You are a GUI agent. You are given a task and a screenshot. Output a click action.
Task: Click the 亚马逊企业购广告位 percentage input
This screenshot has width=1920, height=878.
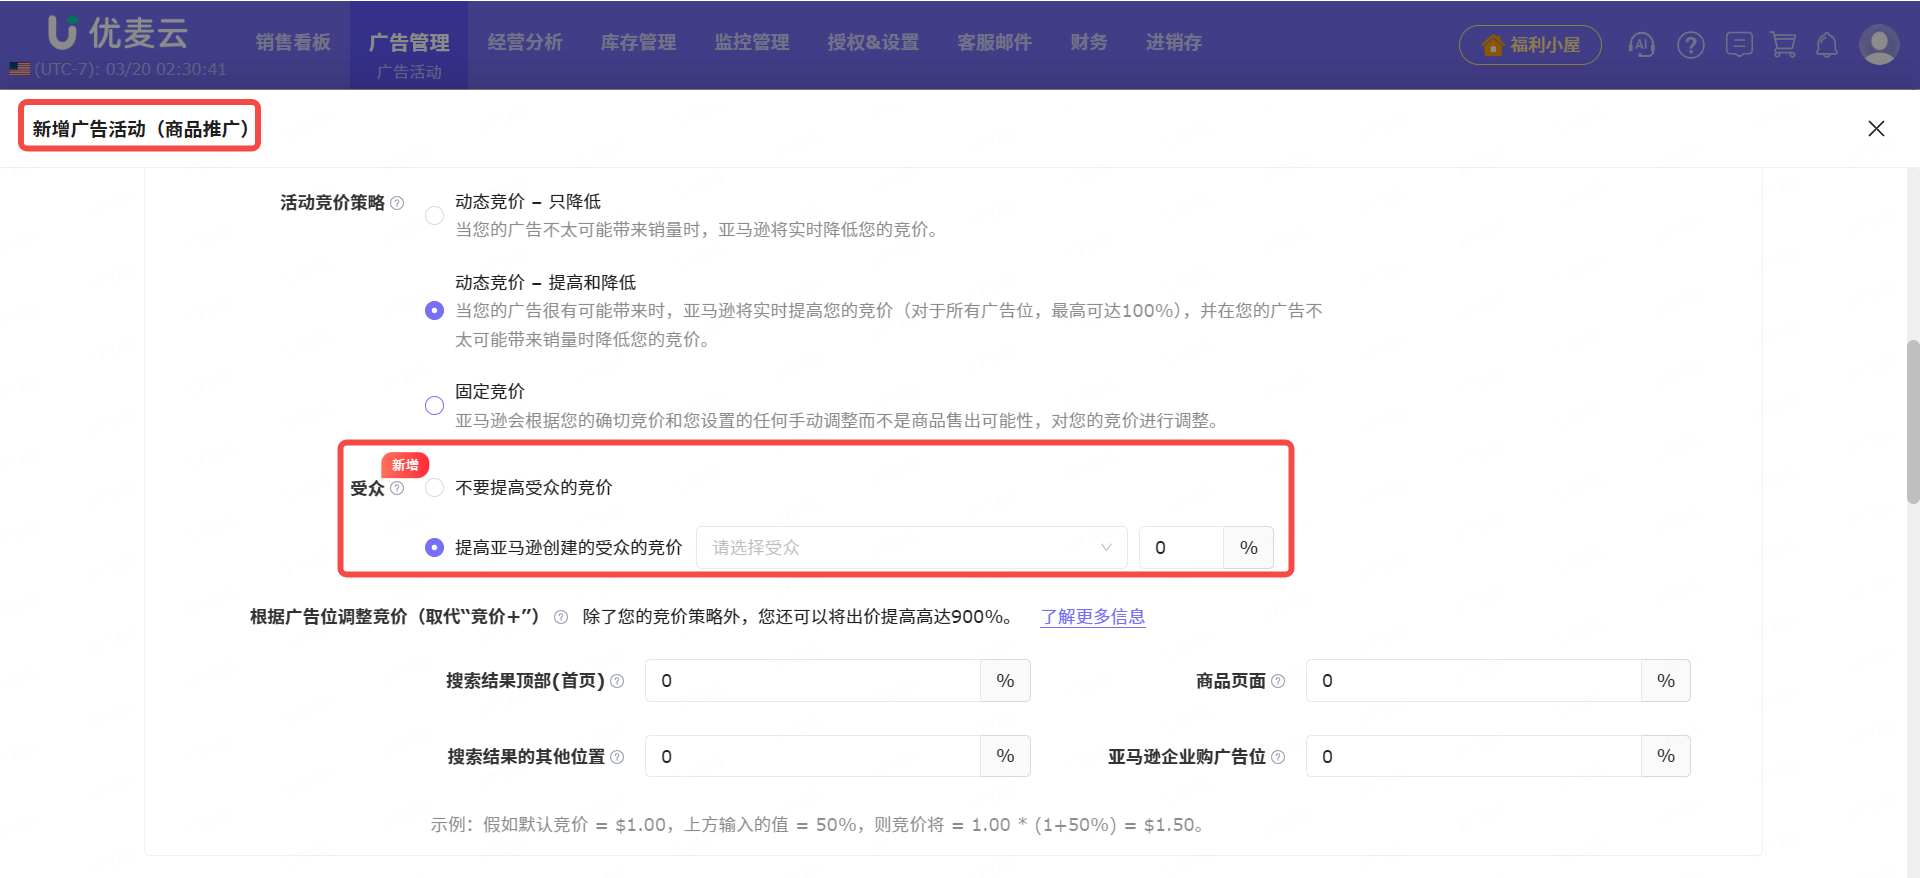coord(1474,757)
